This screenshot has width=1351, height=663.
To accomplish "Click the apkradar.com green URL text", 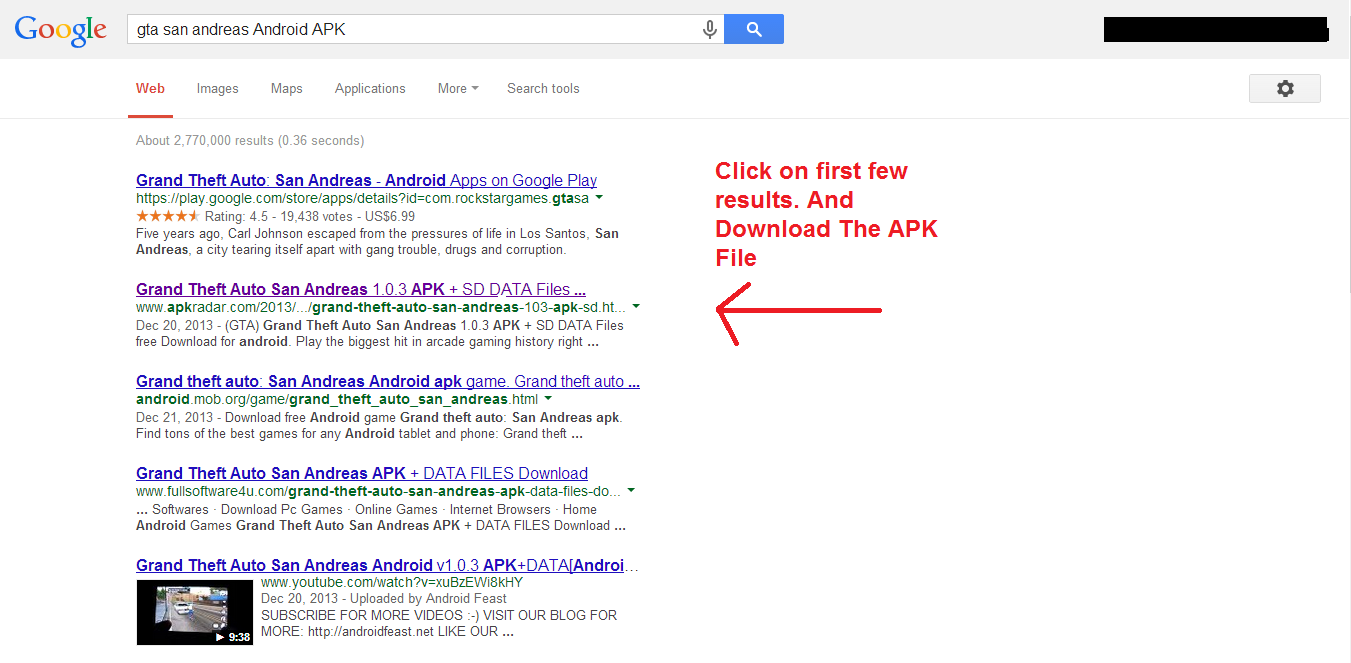I will tap(381, 307).
